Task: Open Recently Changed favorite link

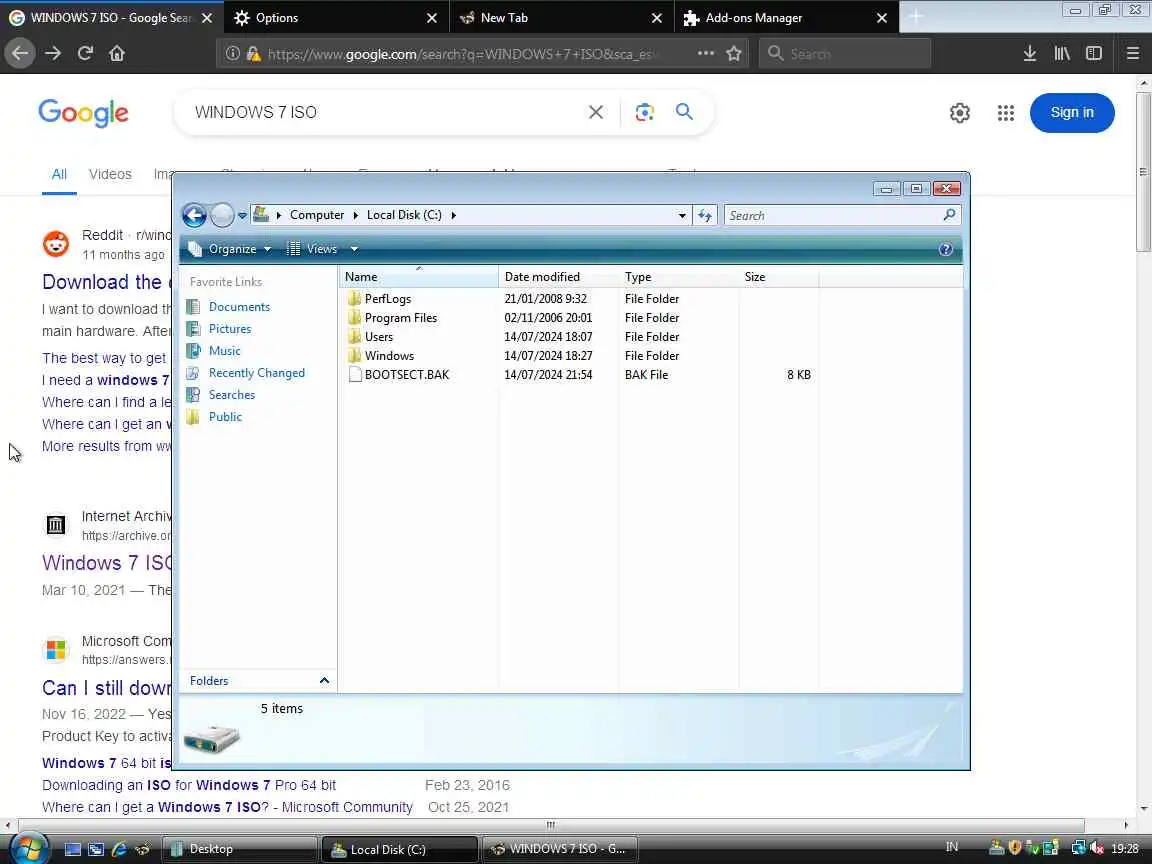Action: [256, 373]
